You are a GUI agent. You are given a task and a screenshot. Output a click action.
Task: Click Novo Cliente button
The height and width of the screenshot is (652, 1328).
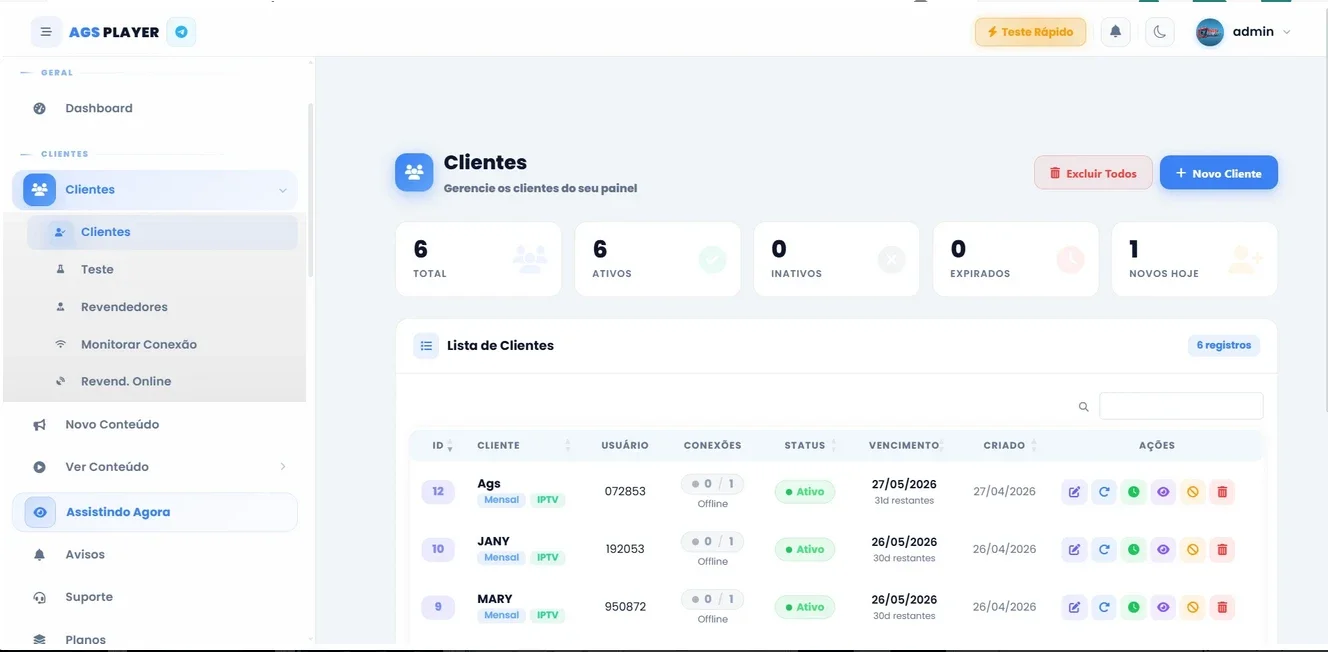pos(1218,173)
